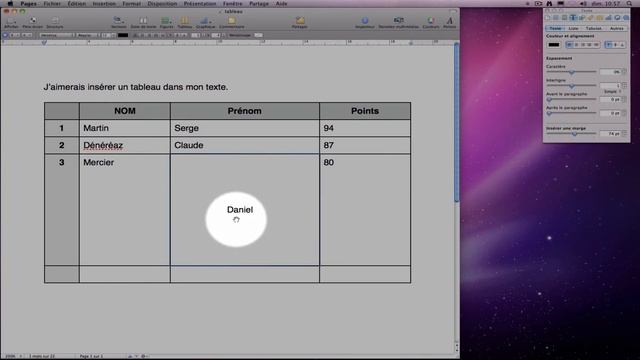This screenshot has height=360, width=640.
Task: Select the Text inspector T icon
Action: (573, 18)
